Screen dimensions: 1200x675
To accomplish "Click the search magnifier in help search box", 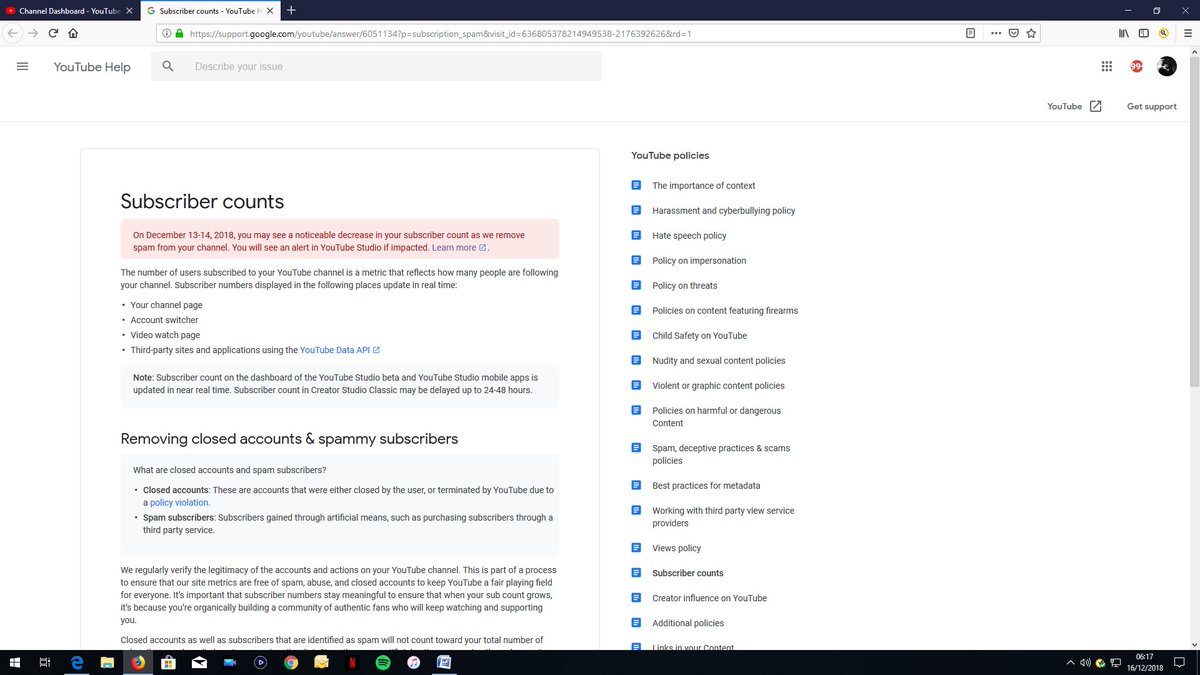I will 168,66.
